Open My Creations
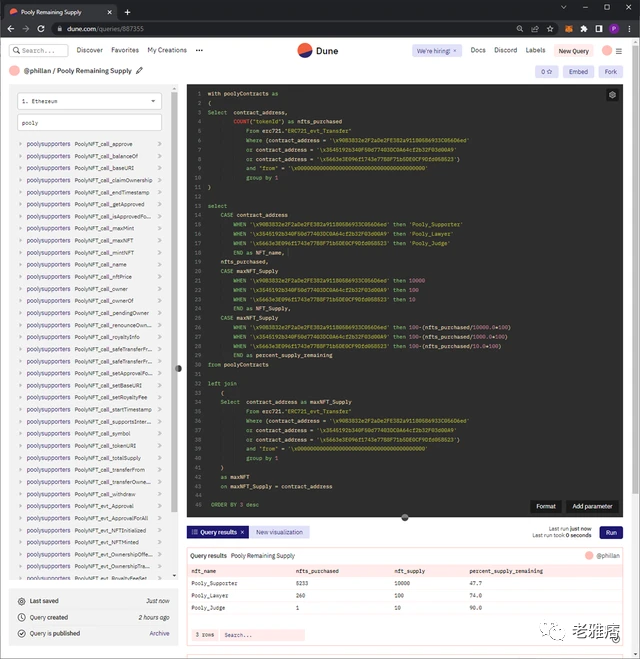 click(x=167, y=50)
